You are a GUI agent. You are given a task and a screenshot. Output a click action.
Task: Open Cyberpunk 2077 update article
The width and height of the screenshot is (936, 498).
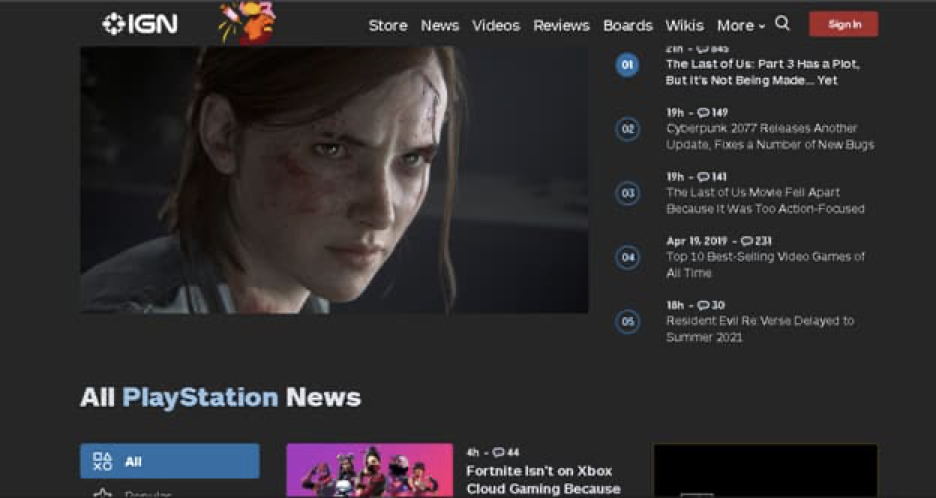coord(770,137)
